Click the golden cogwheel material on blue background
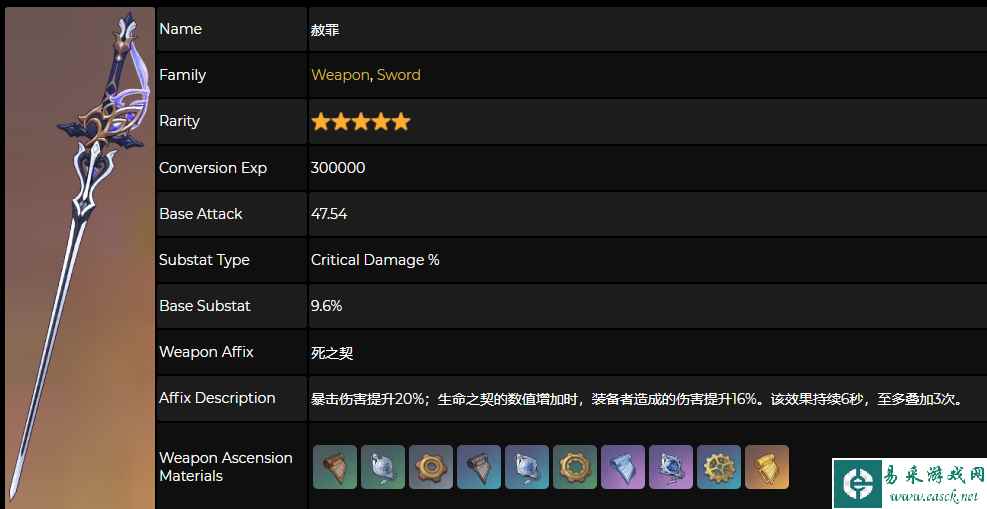This screenshot has width=987, height=509. coord(719,467)
